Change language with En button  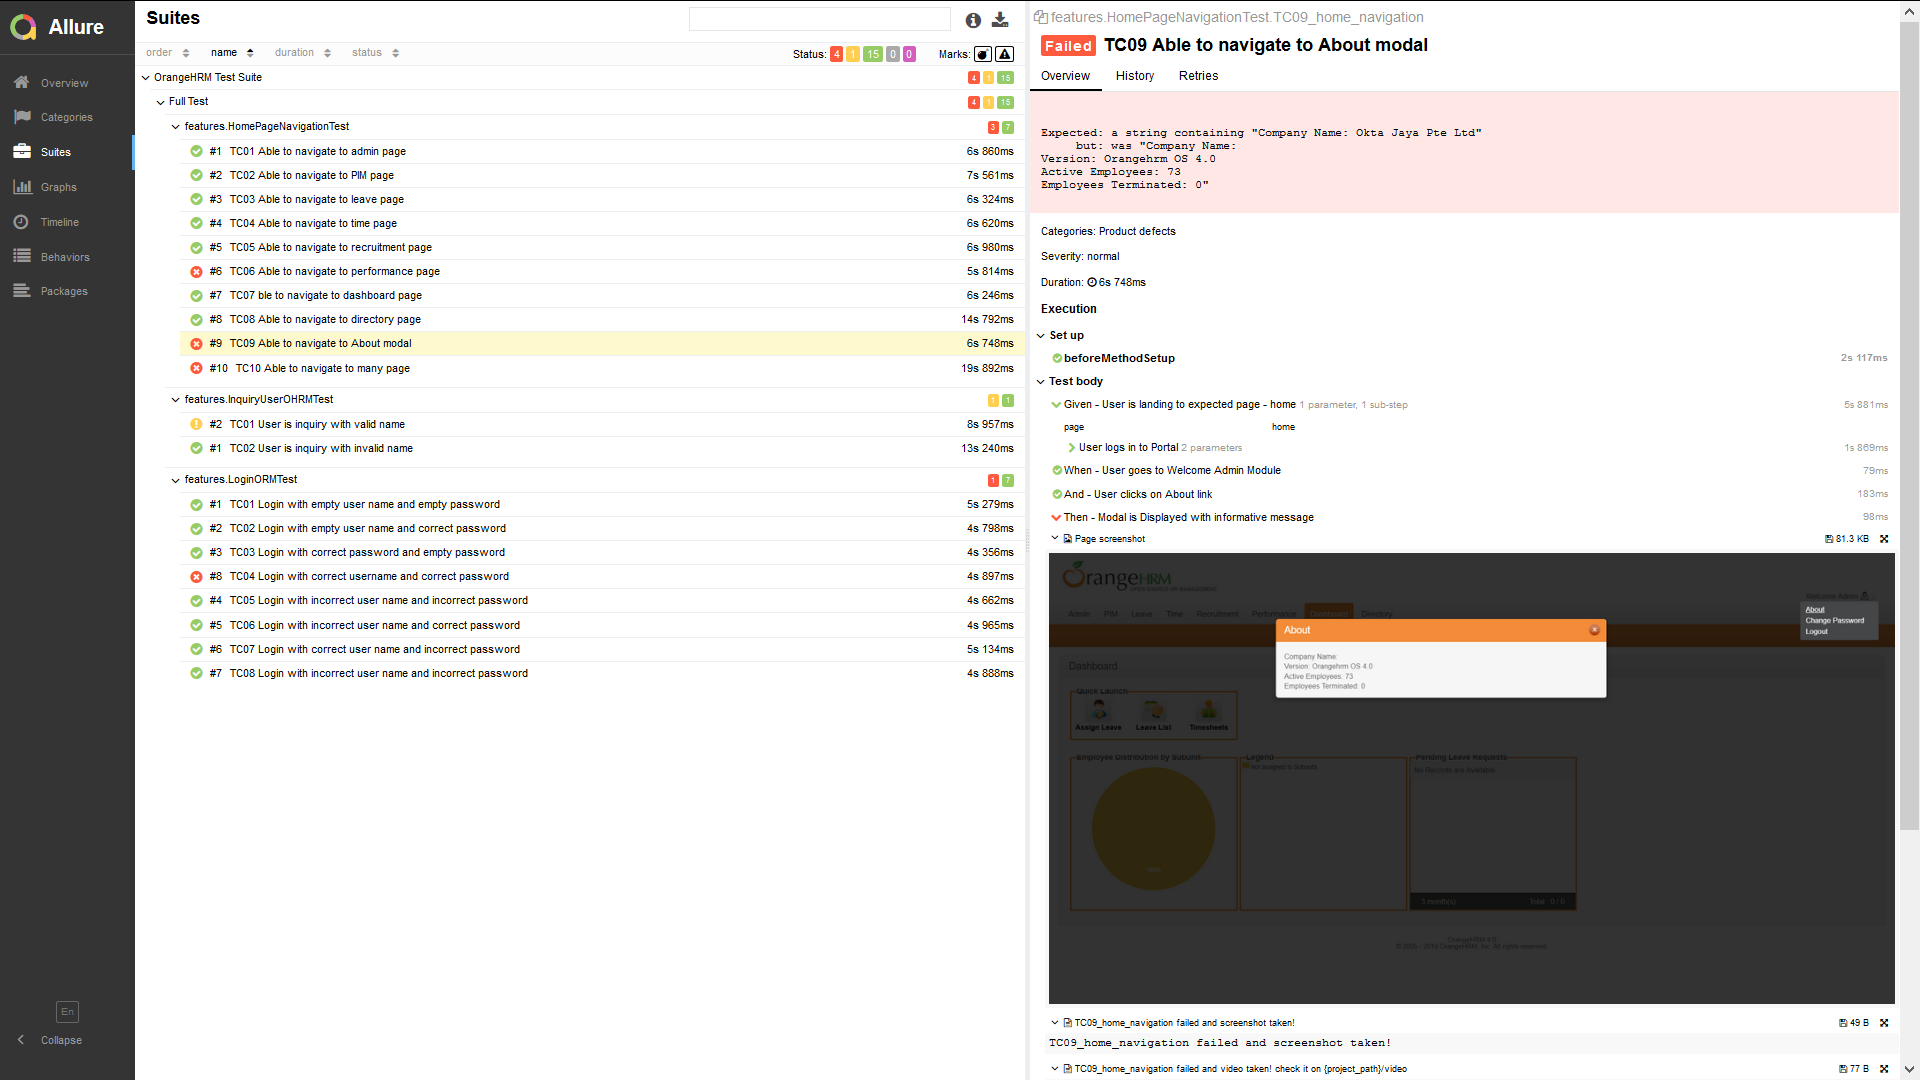pyautogui.click(x=67, y=1012)
